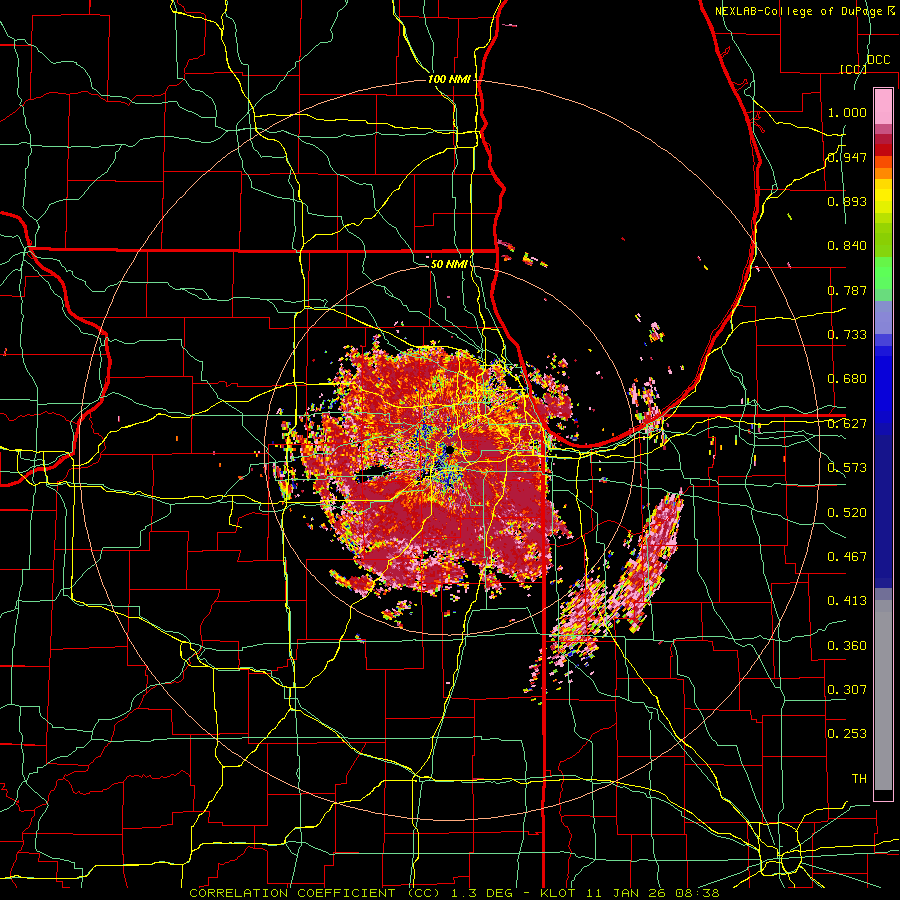Click the 0.840 scale value
Image resolution: width=900 pixels, height=900 pixels.
[847, 246]
